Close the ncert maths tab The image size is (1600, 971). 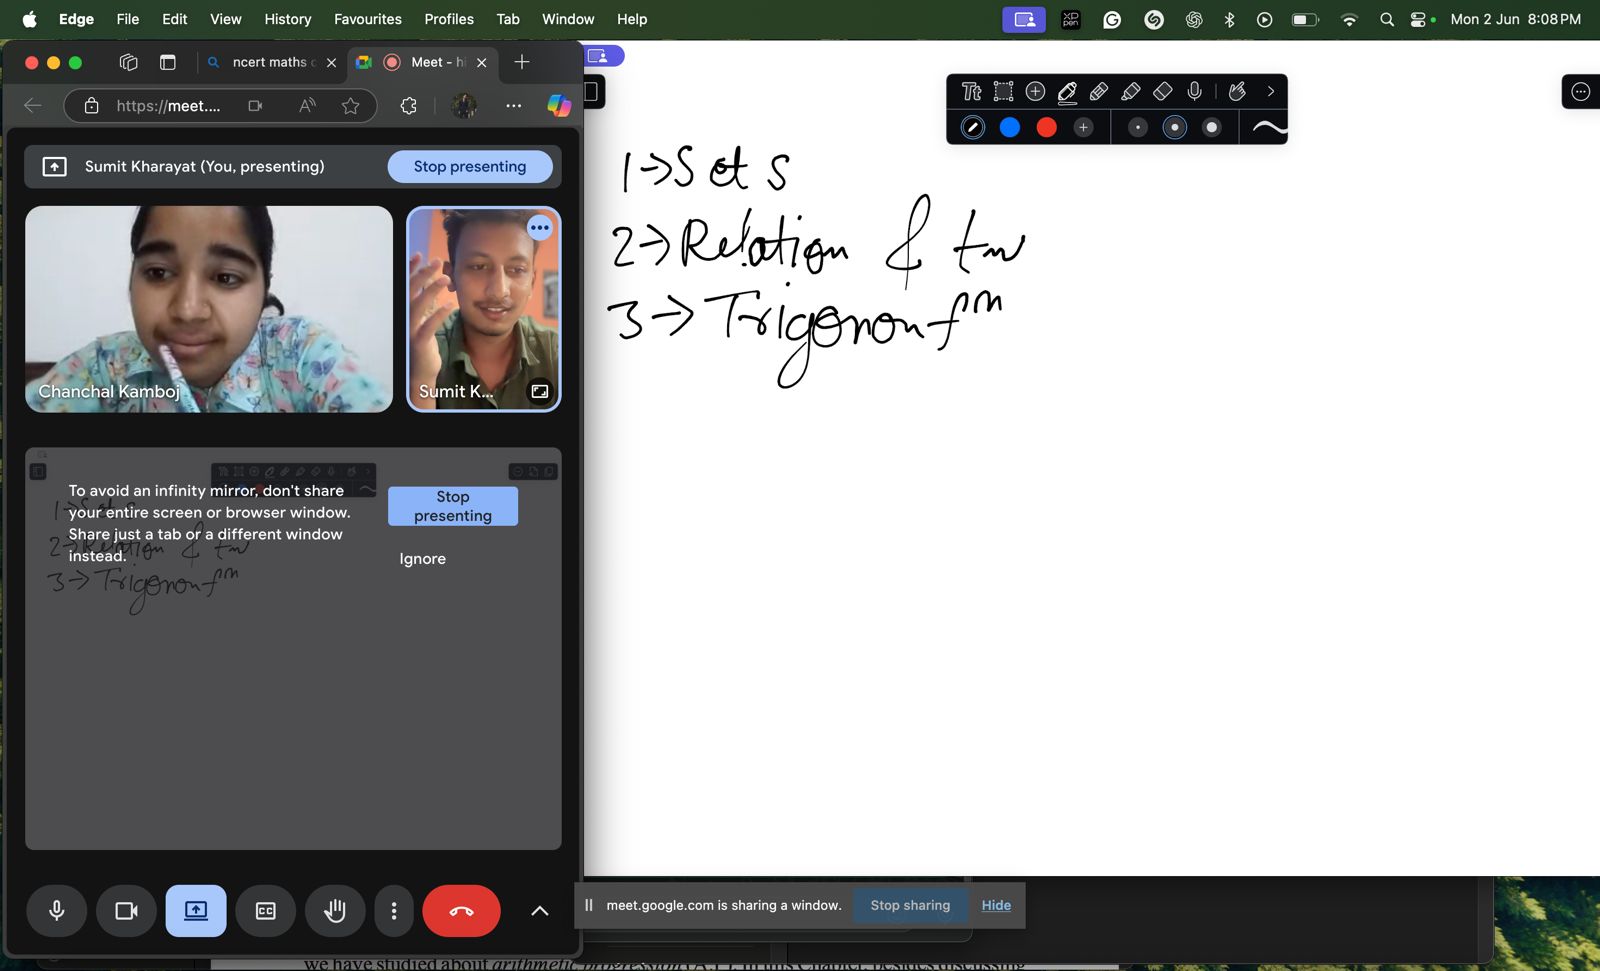(x=331, y=62)
